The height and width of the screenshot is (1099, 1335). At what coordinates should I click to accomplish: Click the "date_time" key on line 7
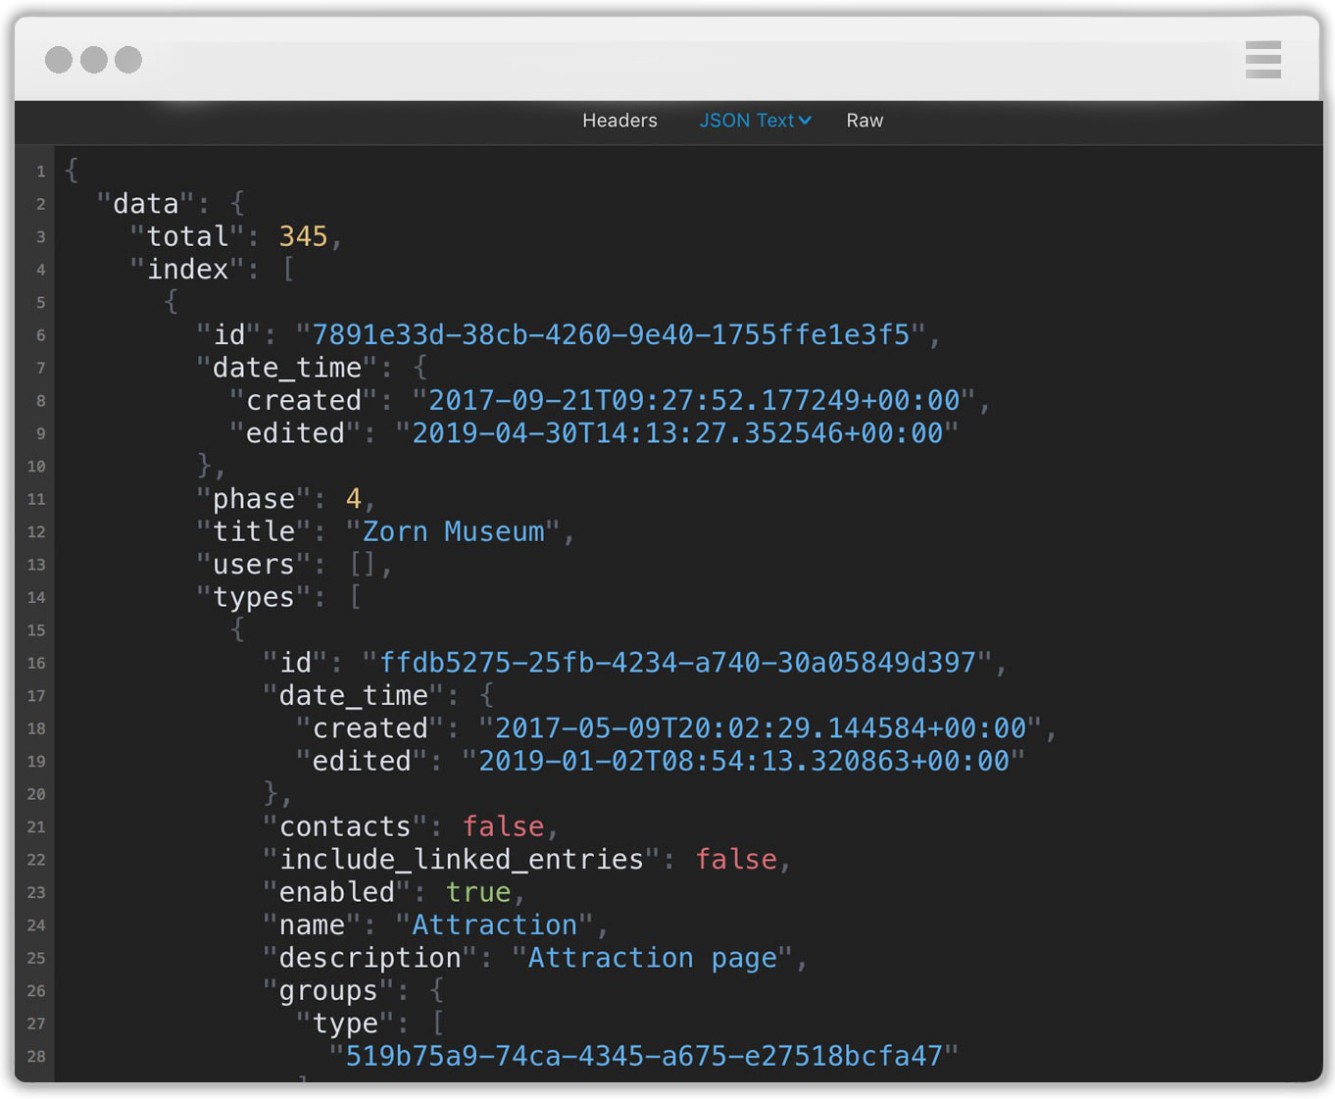click(x=287, y=368)
